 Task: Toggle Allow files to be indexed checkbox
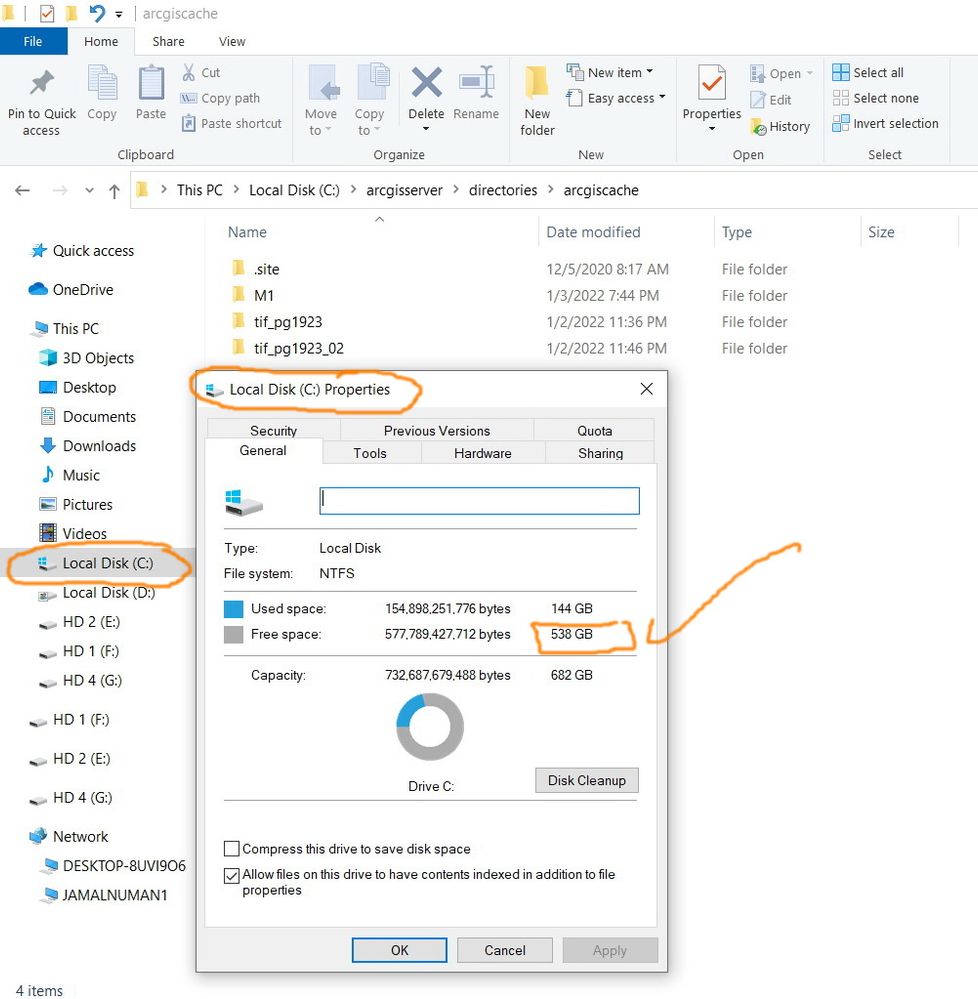232,875
